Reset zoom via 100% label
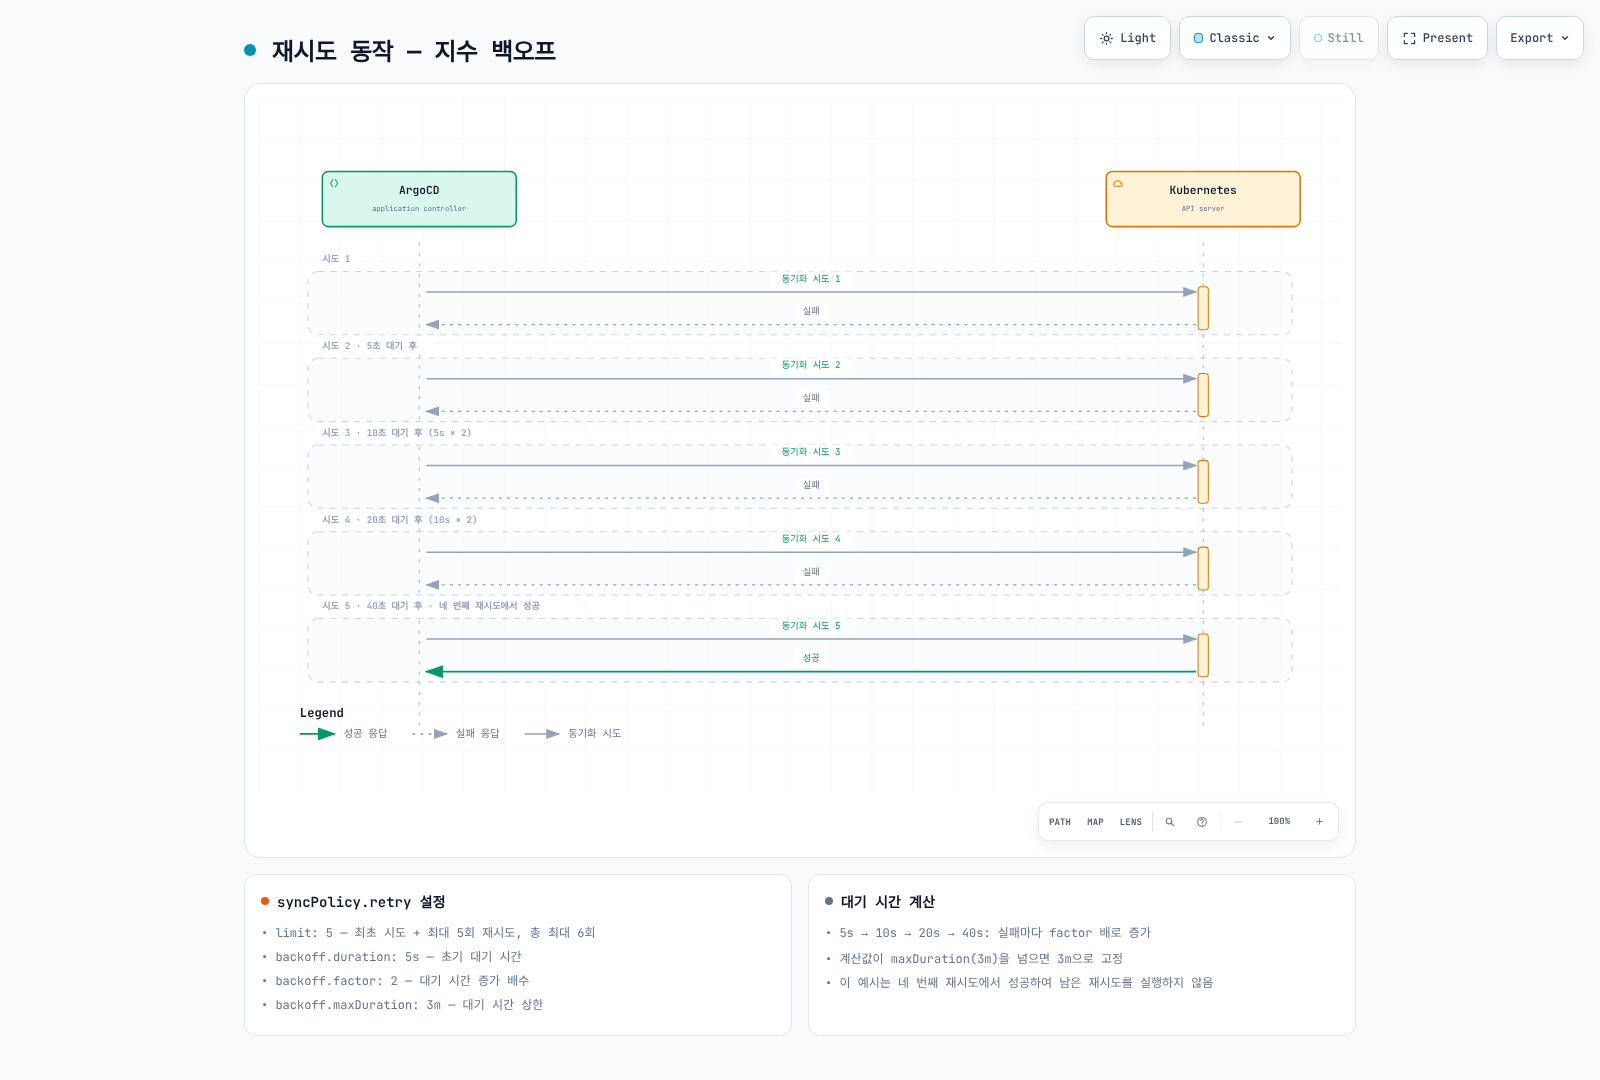The image size is (1600, 1080). (x=1279, y=822)
